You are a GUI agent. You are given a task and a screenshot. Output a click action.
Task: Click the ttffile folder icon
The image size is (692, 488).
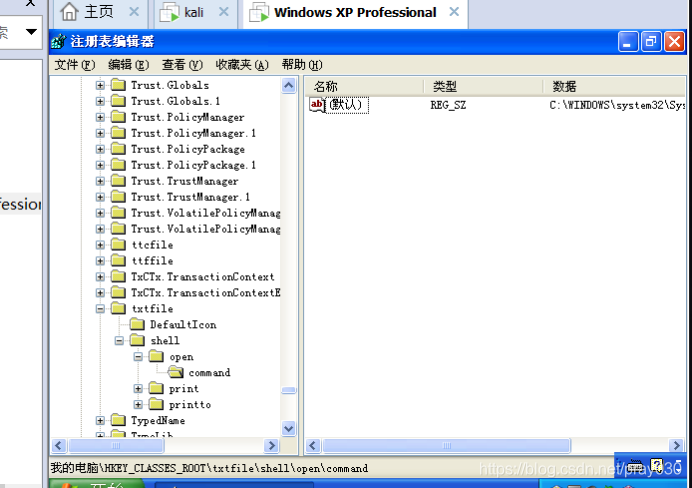point(118,261)
